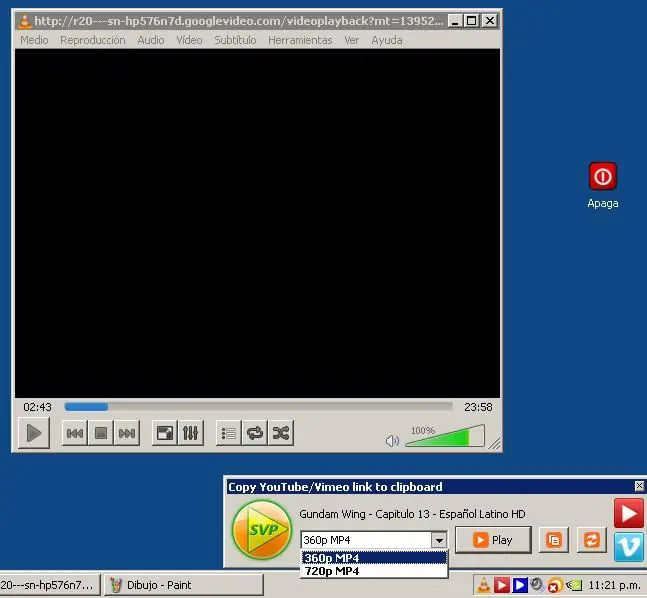647x598 pixels.
Task: Open the Ver menu
Action: click(352, 40)
